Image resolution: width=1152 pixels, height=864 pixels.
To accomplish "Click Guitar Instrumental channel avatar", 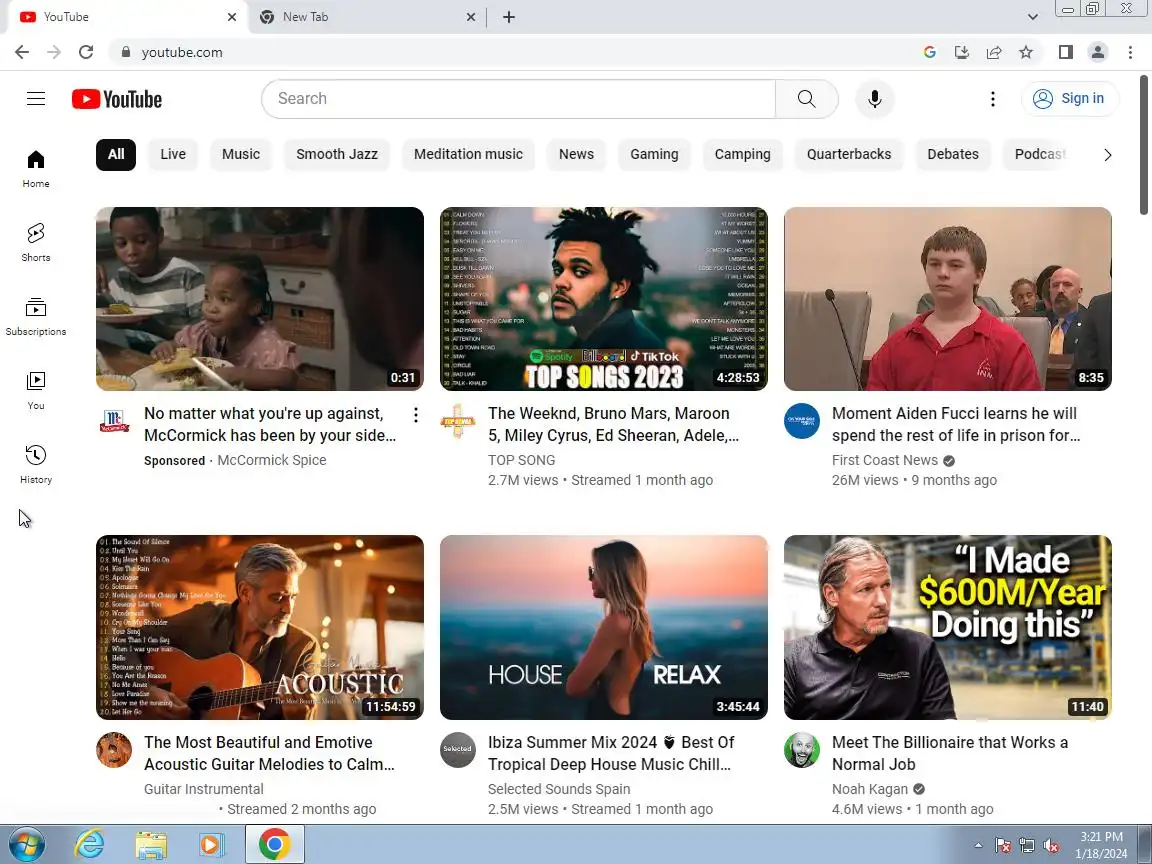I will (x=114, y=750).
